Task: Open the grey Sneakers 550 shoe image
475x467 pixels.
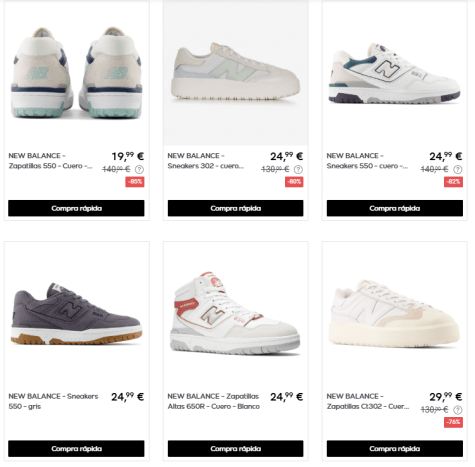Action: [77, 313]
